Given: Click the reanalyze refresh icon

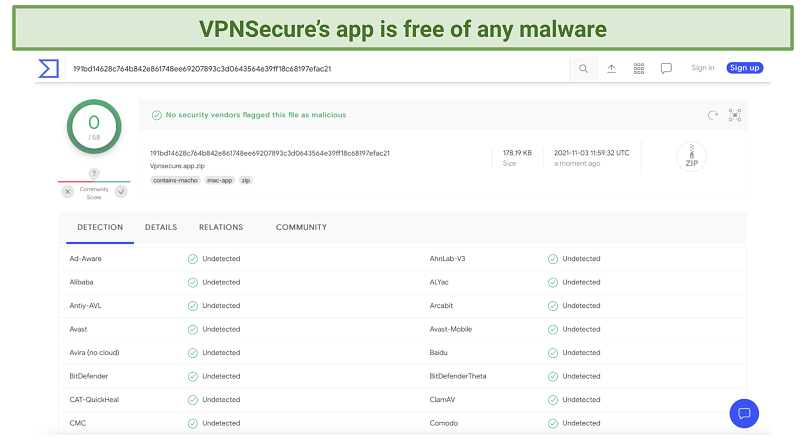Looking at the screenshot, I should point(712,115).
